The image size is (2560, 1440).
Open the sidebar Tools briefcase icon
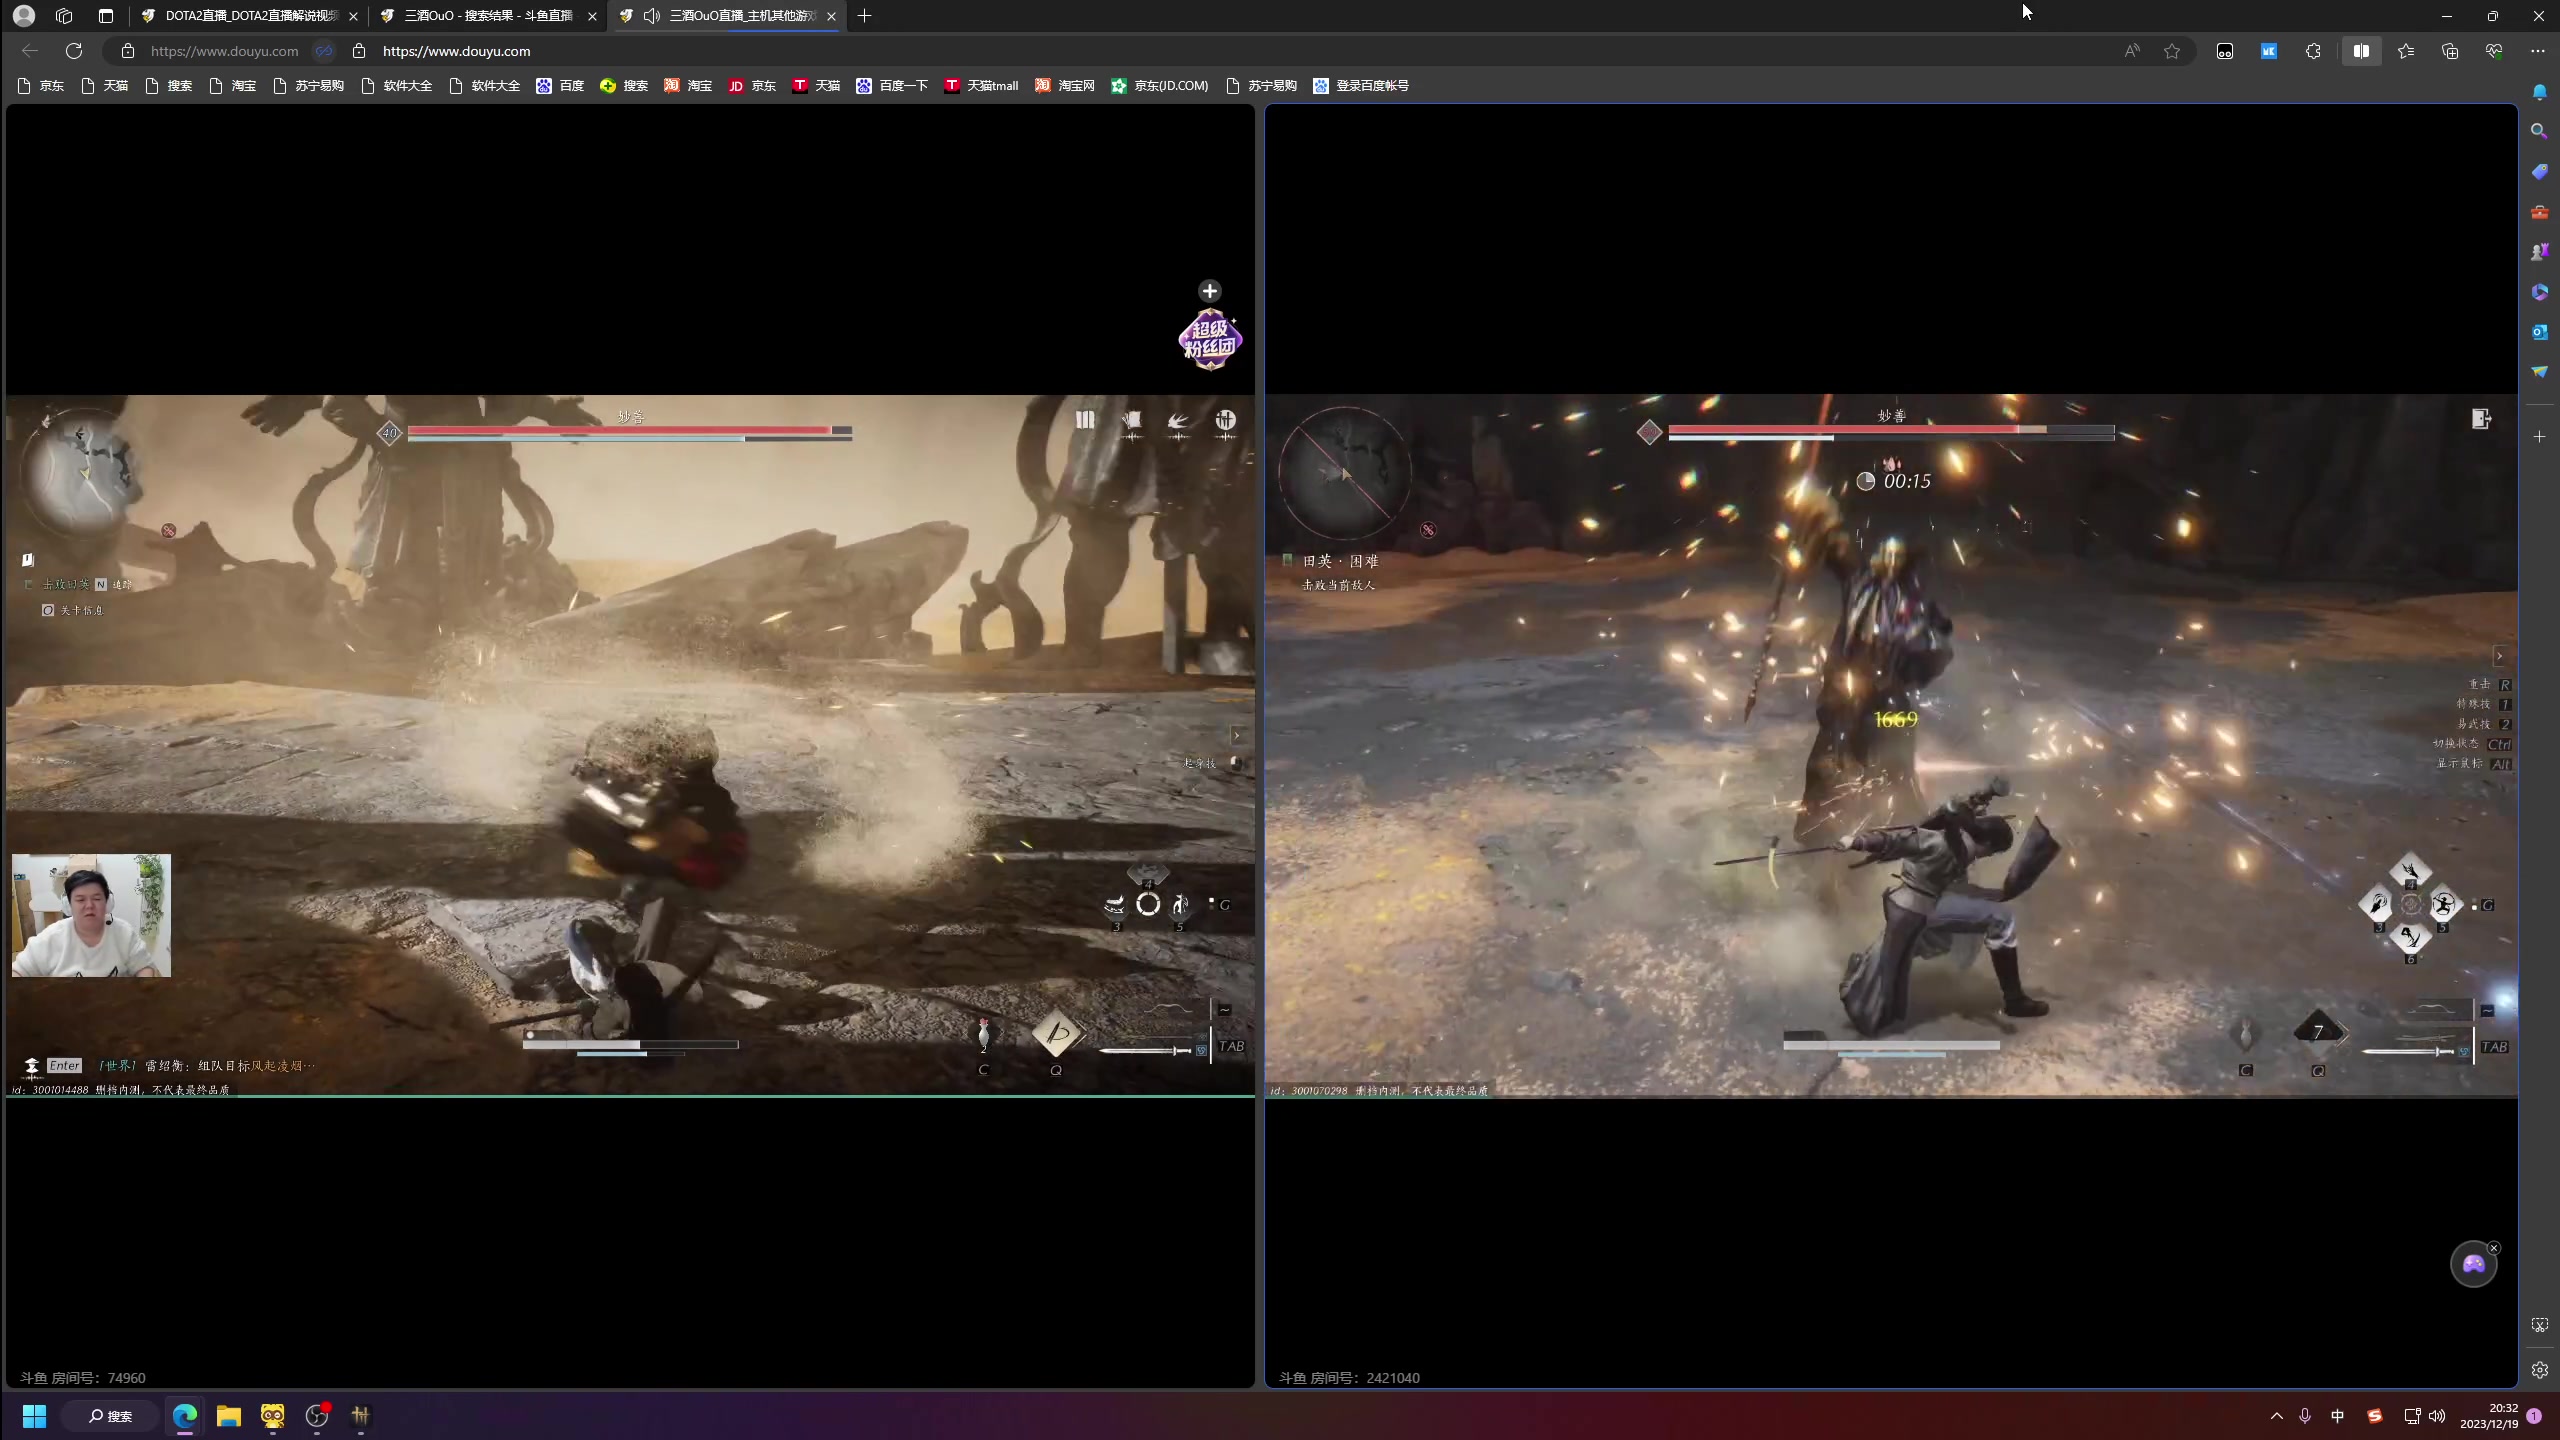click(2539, 212)
